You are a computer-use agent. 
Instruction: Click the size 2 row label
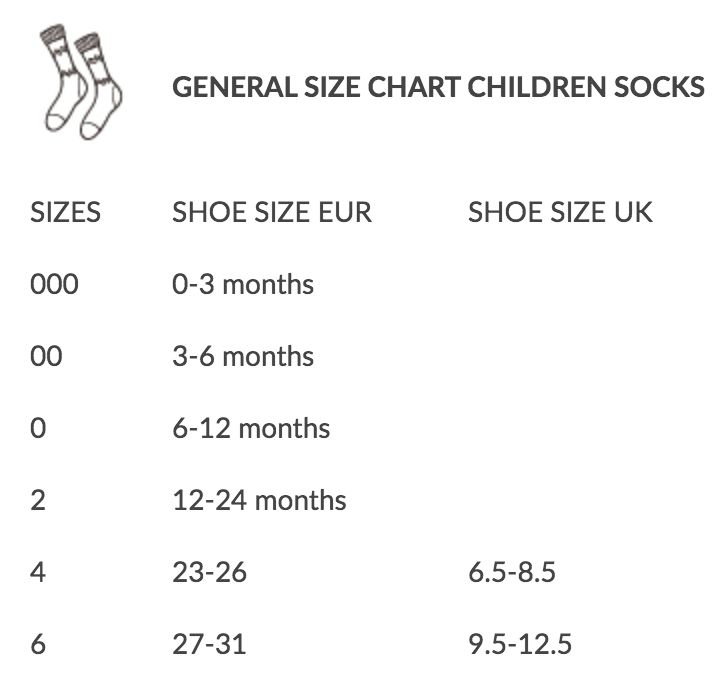[x=39, y=500]
